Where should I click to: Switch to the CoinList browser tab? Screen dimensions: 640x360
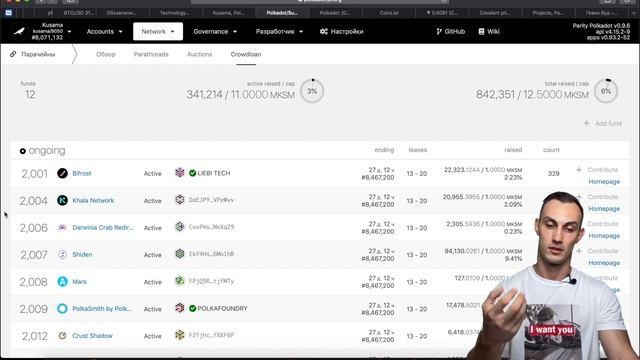[389, 13]
